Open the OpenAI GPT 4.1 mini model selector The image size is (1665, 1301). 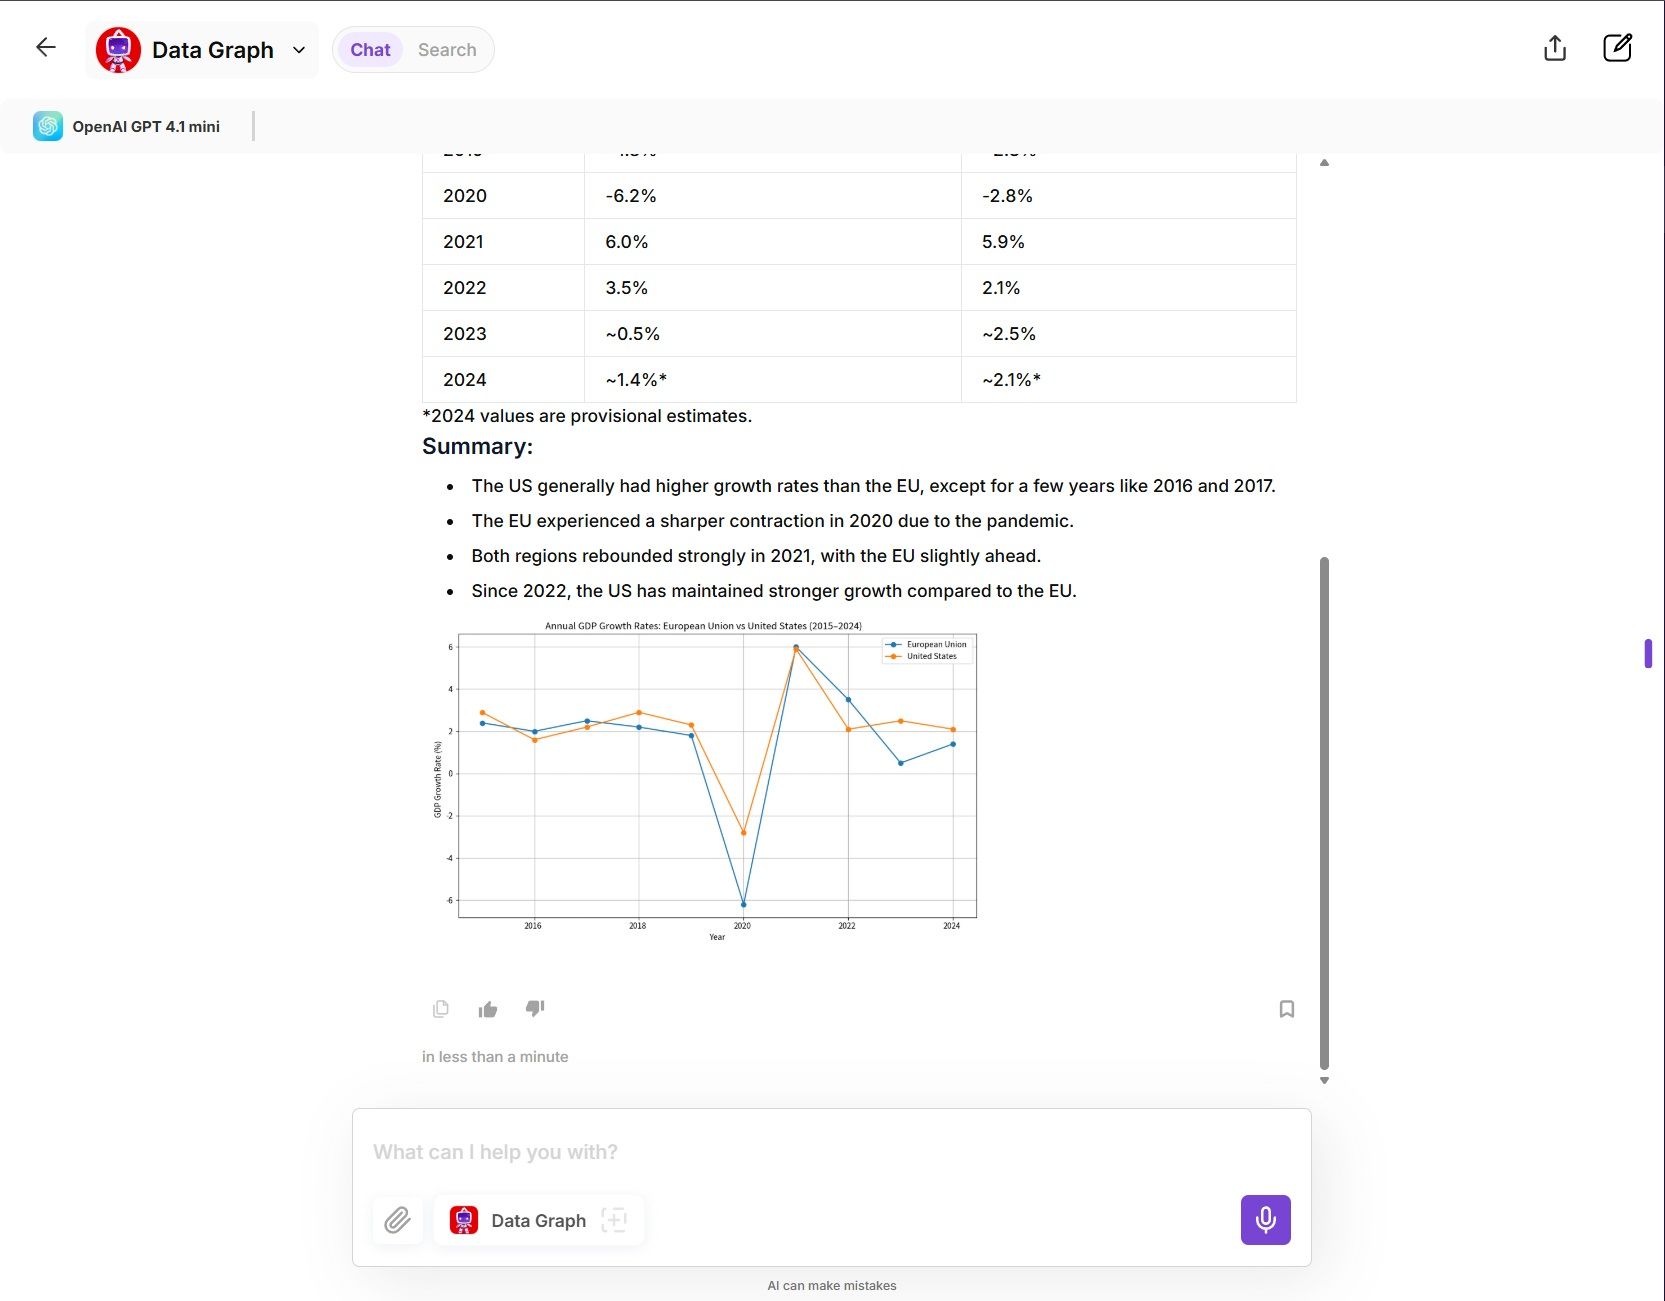[127, 126]
